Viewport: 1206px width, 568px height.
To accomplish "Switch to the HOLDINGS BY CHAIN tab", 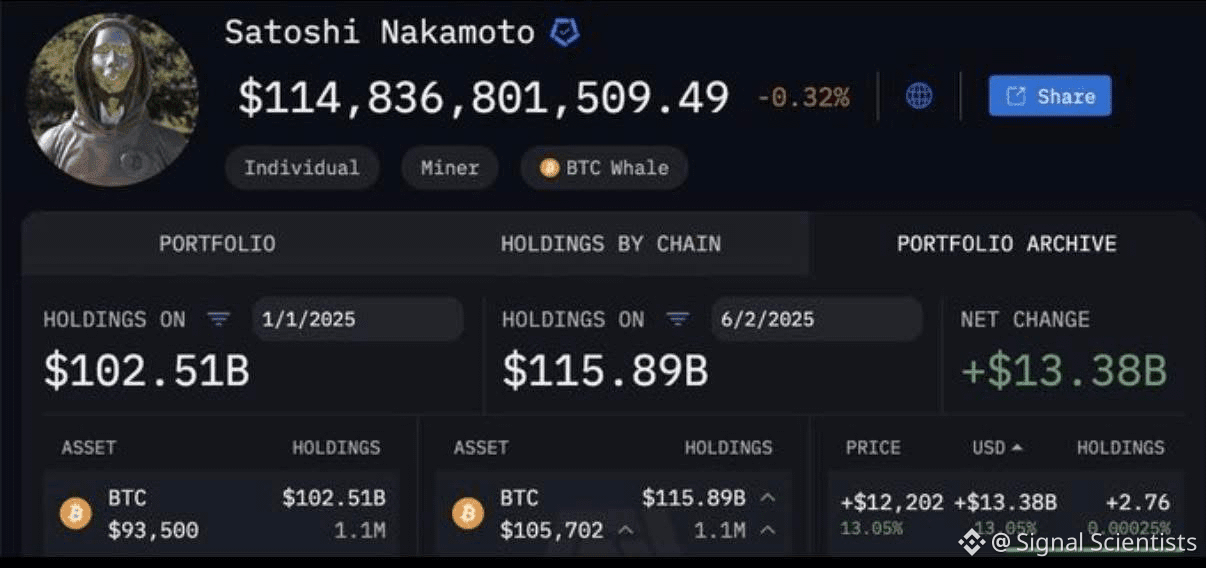I will point(610,244).
